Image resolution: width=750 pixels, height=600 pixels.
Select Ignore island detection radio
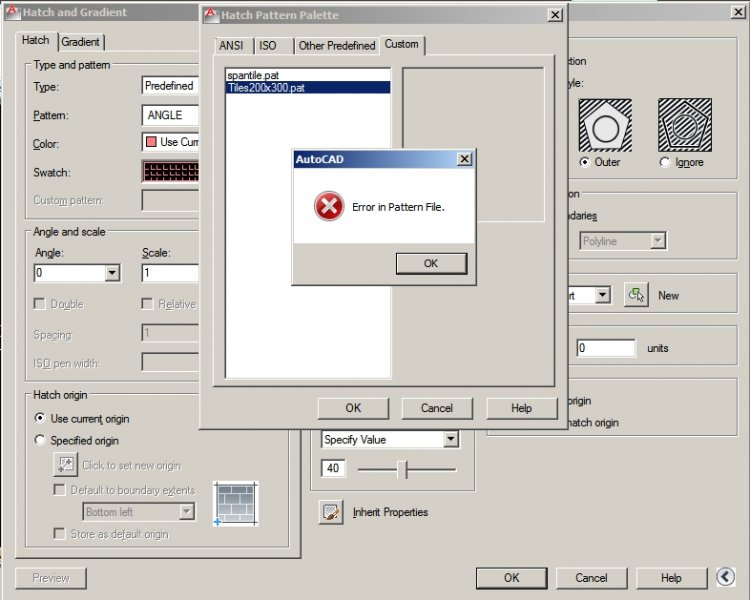(665, 162)
